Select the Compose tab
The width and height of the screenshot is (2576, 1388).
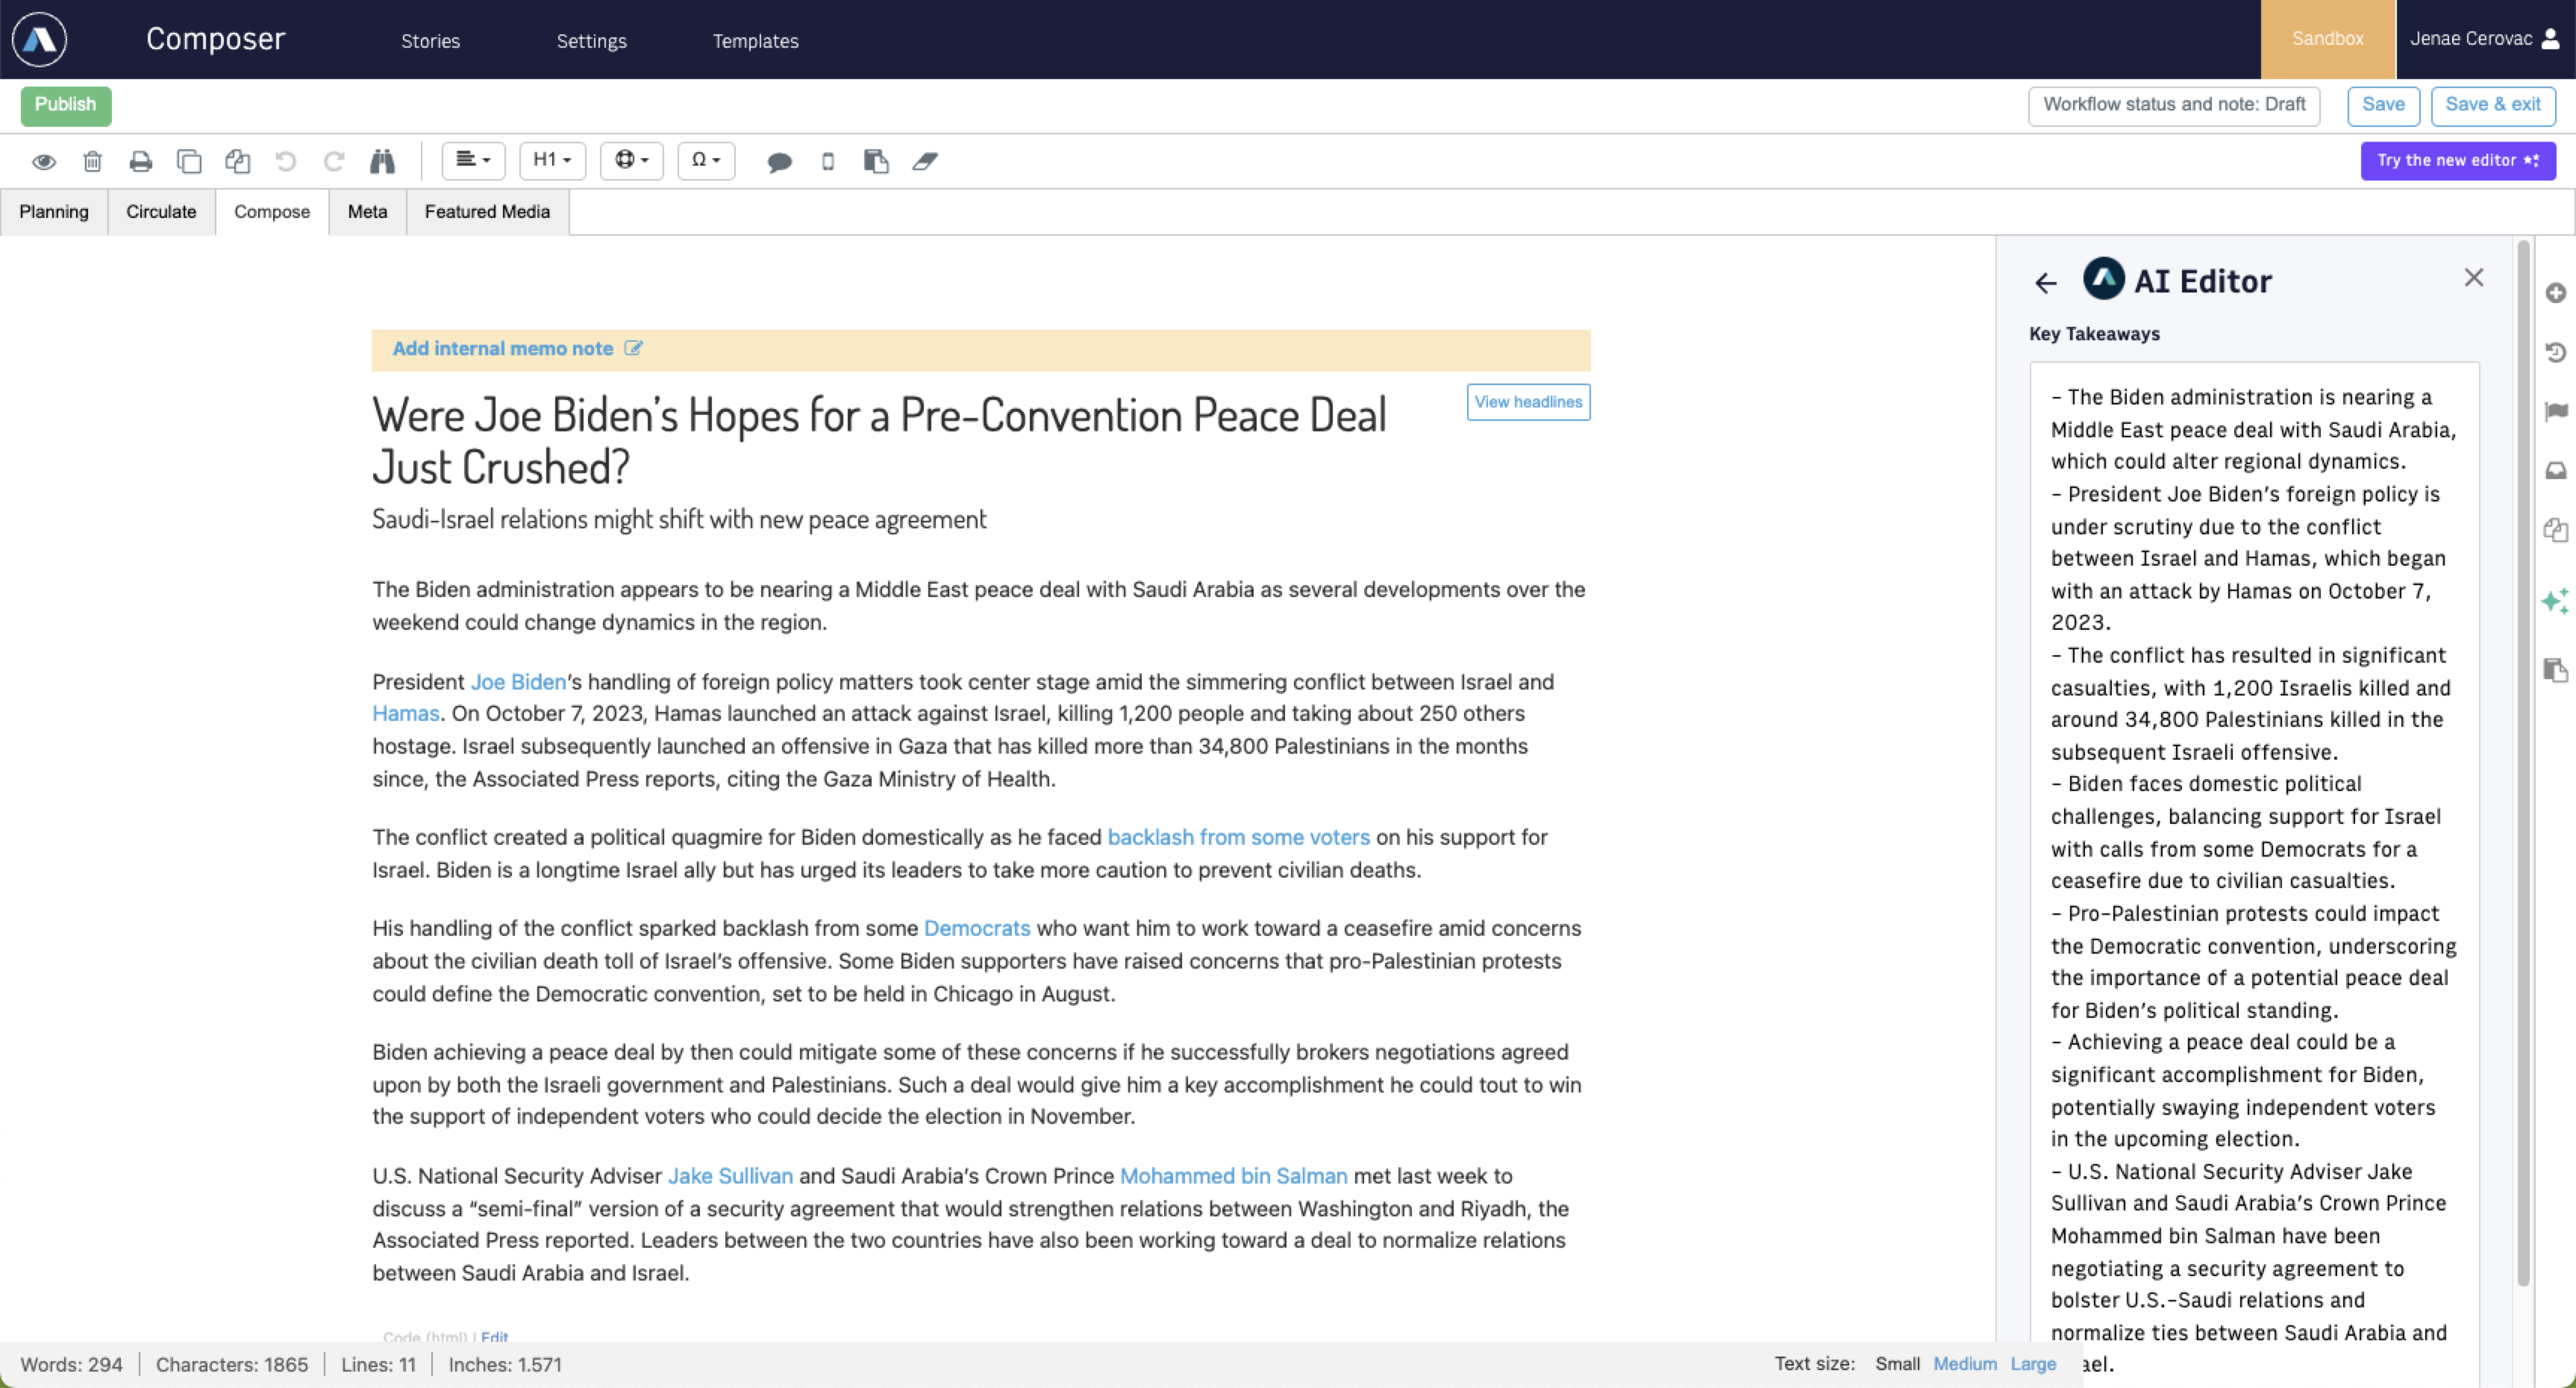click(x=272, y=212)
